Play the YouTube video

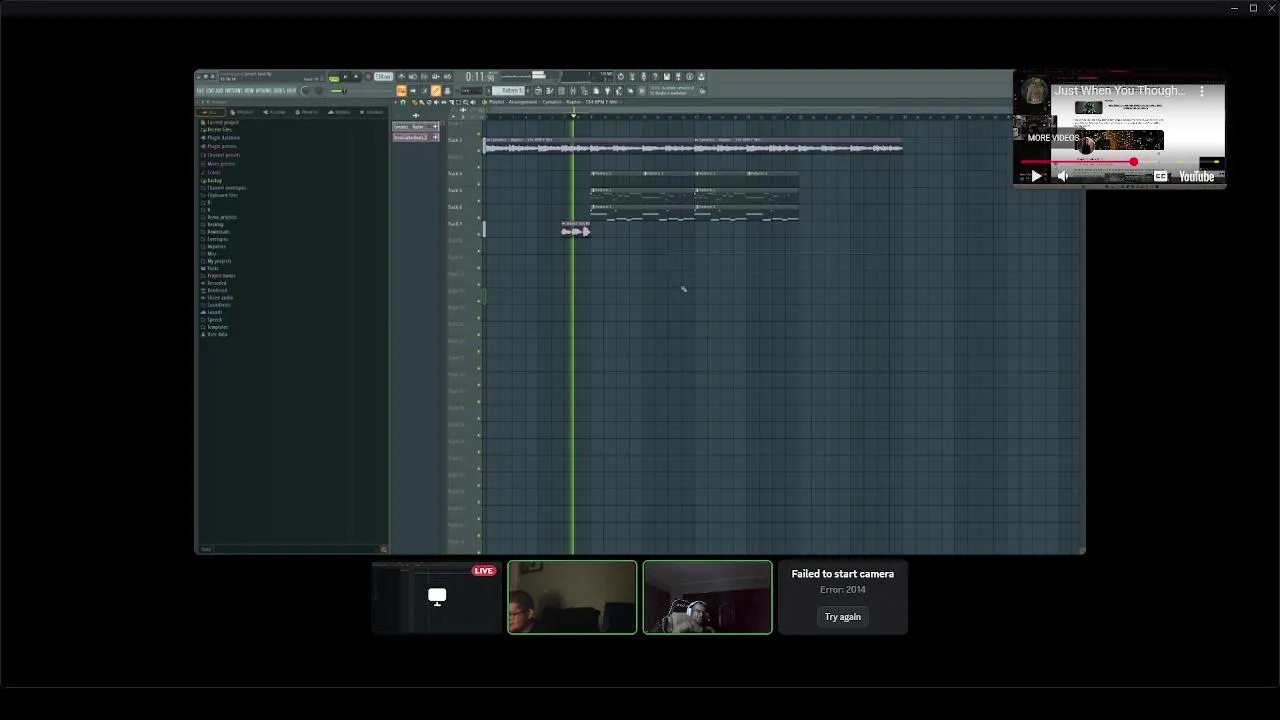tap(1036, 176)
